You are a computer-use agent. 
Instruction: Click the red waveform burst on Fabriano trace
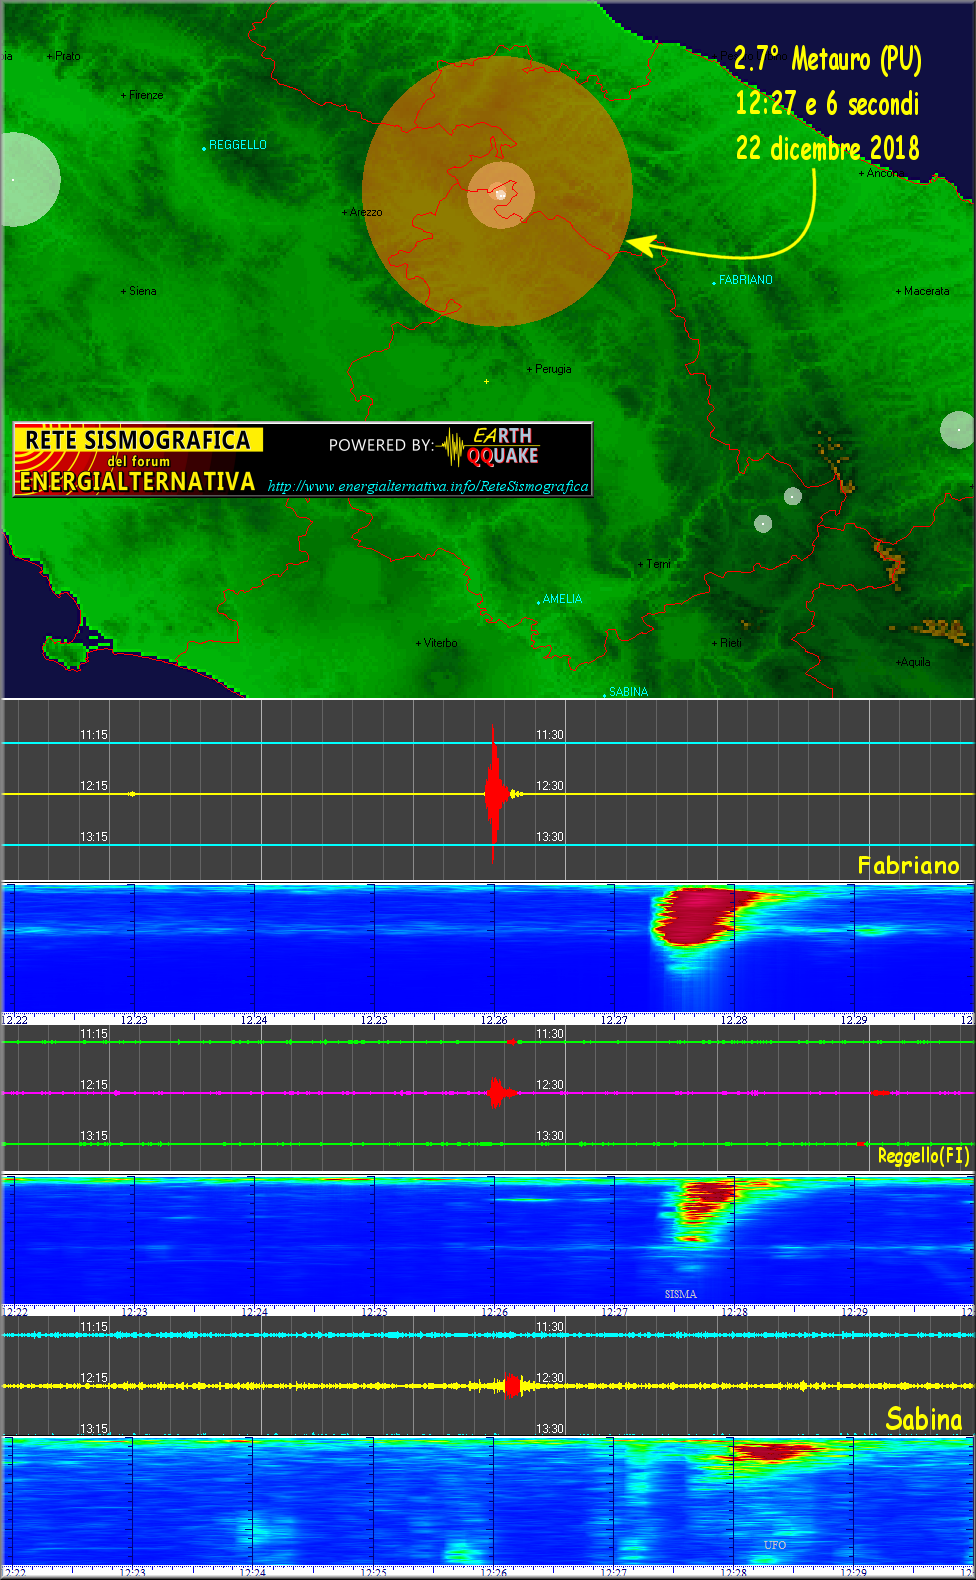494,793
